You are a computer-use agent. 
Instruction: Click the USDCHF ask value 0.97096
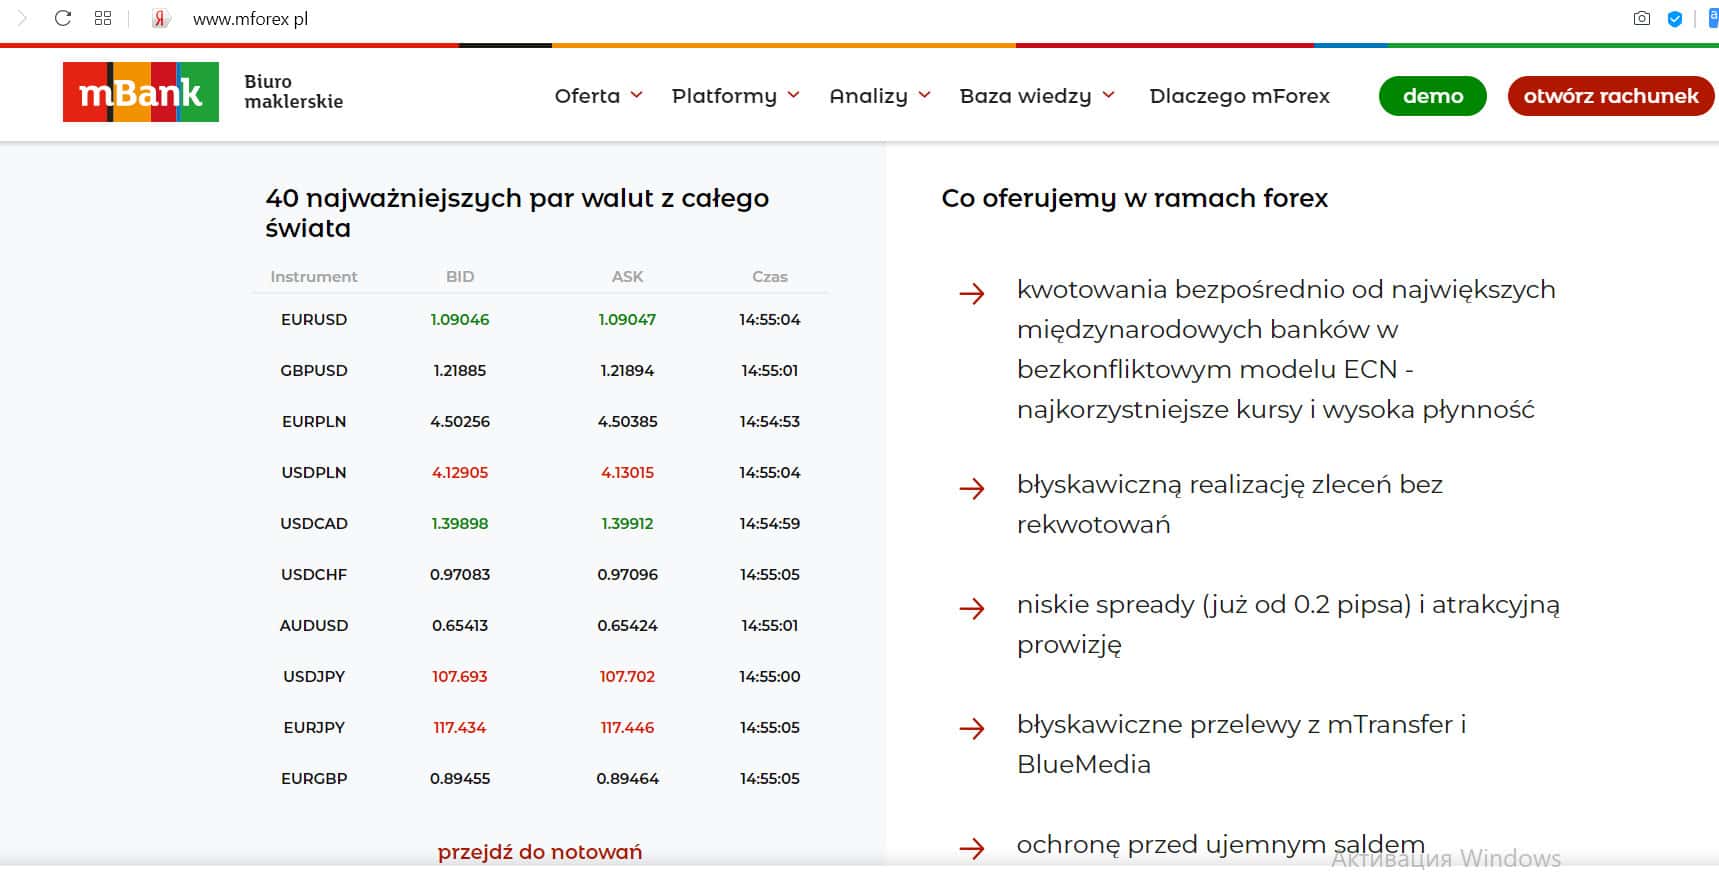[x=628, y=575]
